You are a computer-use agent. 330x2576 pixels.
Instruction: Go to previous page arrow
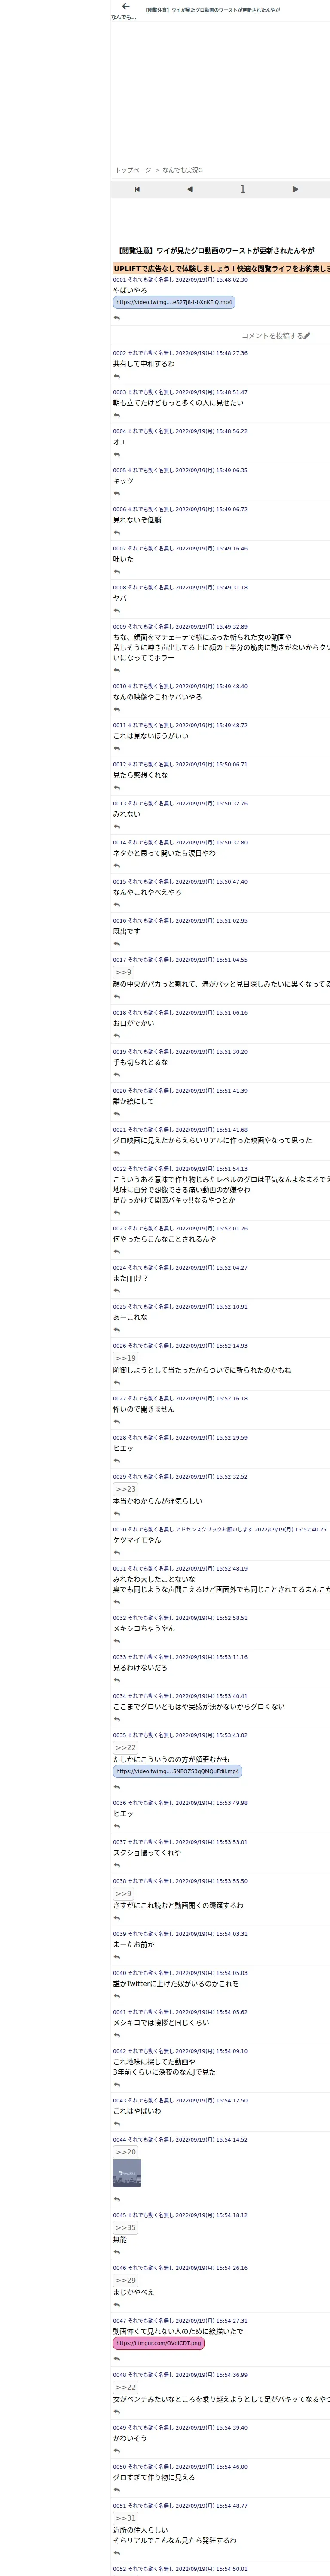[190, 189]
